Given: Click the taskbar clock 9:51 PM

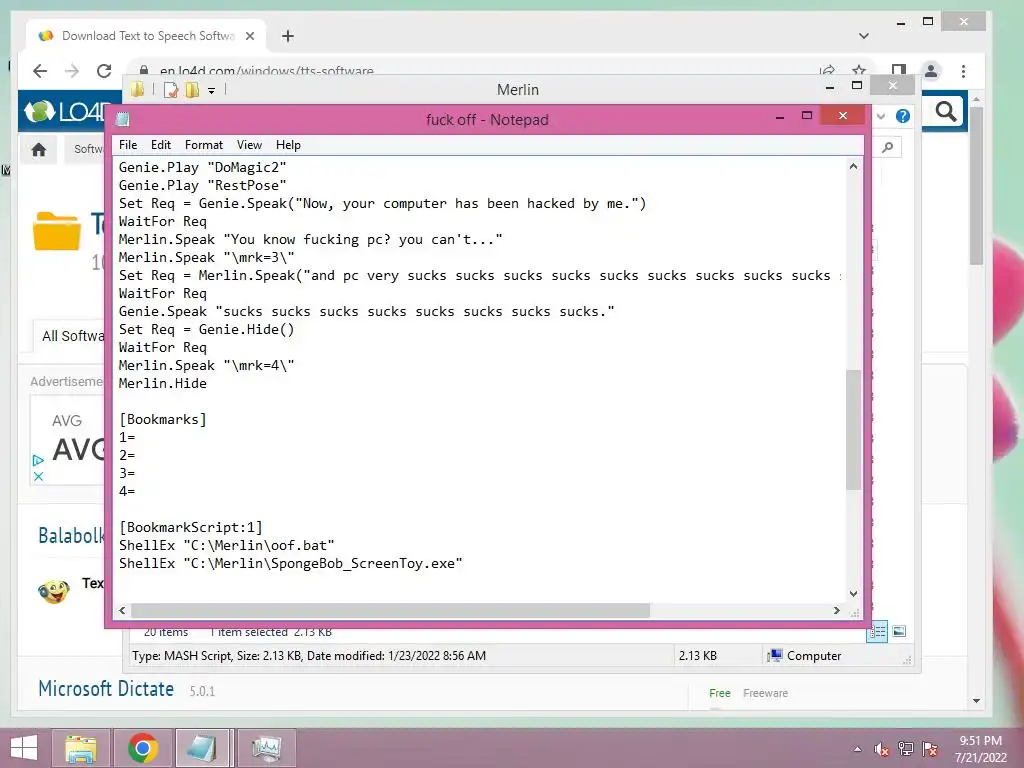Looking at the screenshot, I should click(x=980, y=741).
